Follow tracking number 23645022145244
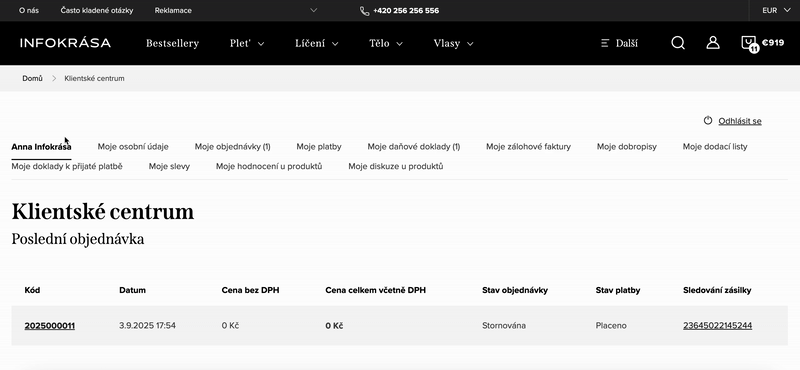800x370 pixels. [717, 326]
